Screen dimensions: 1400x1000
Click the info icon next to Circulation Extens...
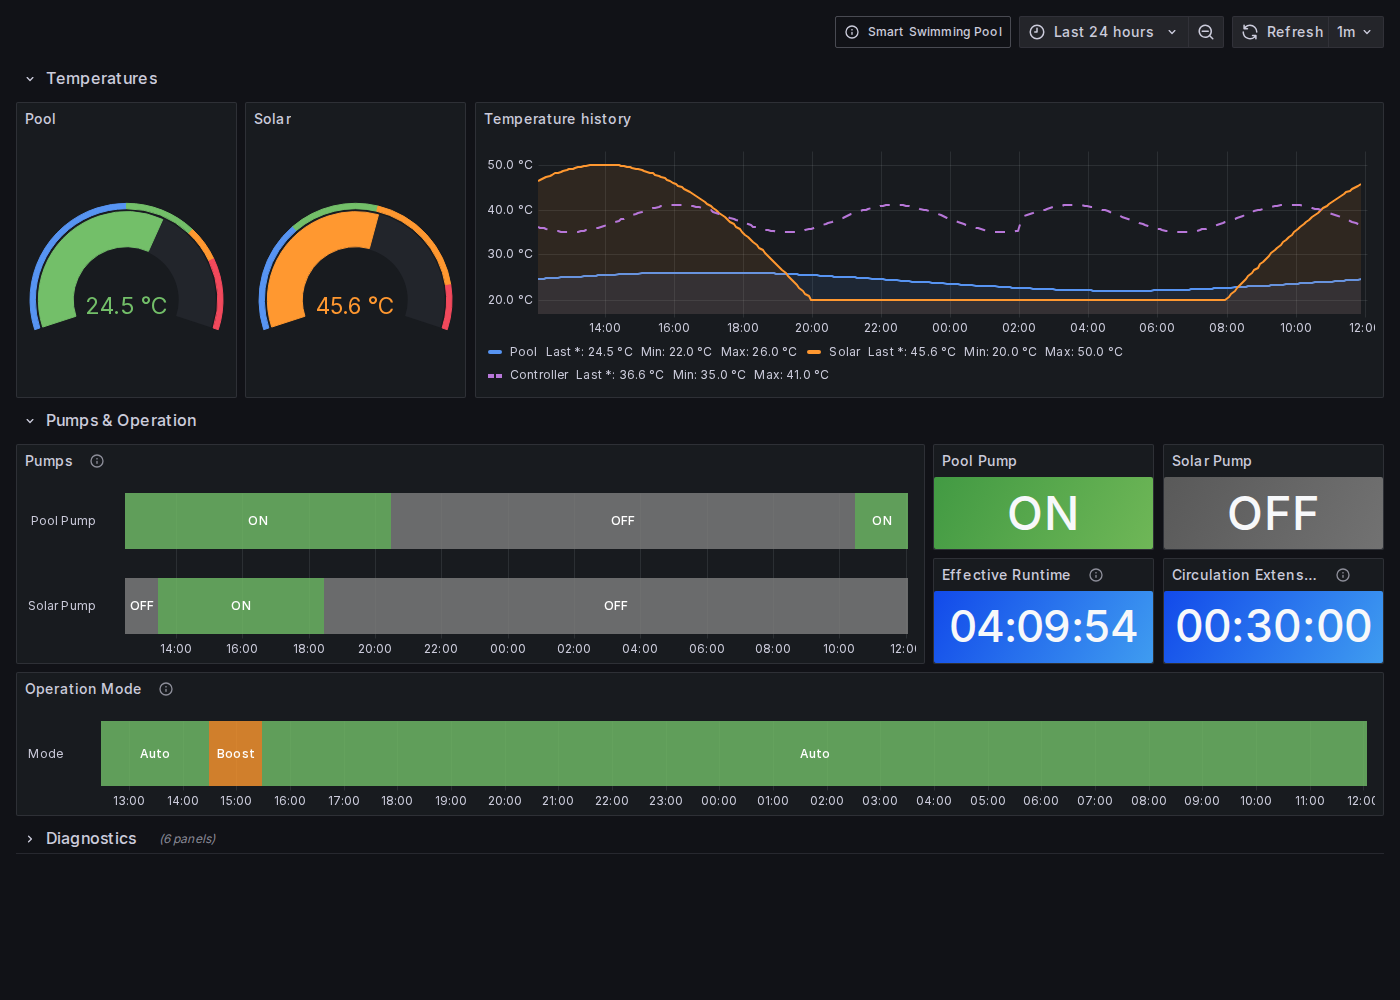(1343, 575)
